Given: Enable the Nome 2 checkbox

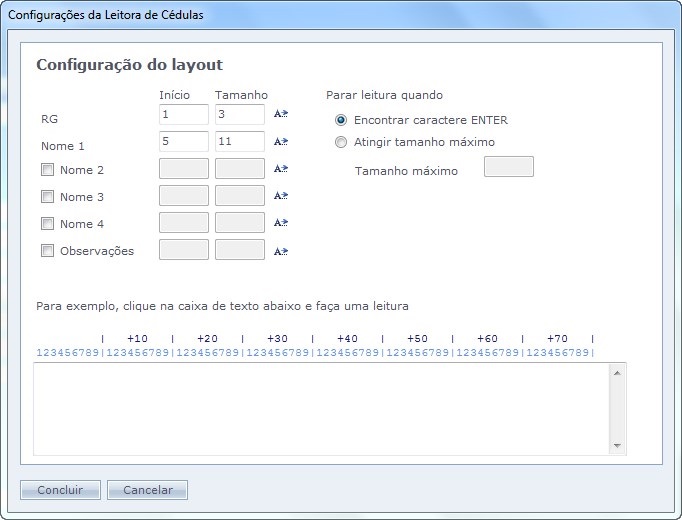Looking at the screenshot, I should [x=47, y=170].
